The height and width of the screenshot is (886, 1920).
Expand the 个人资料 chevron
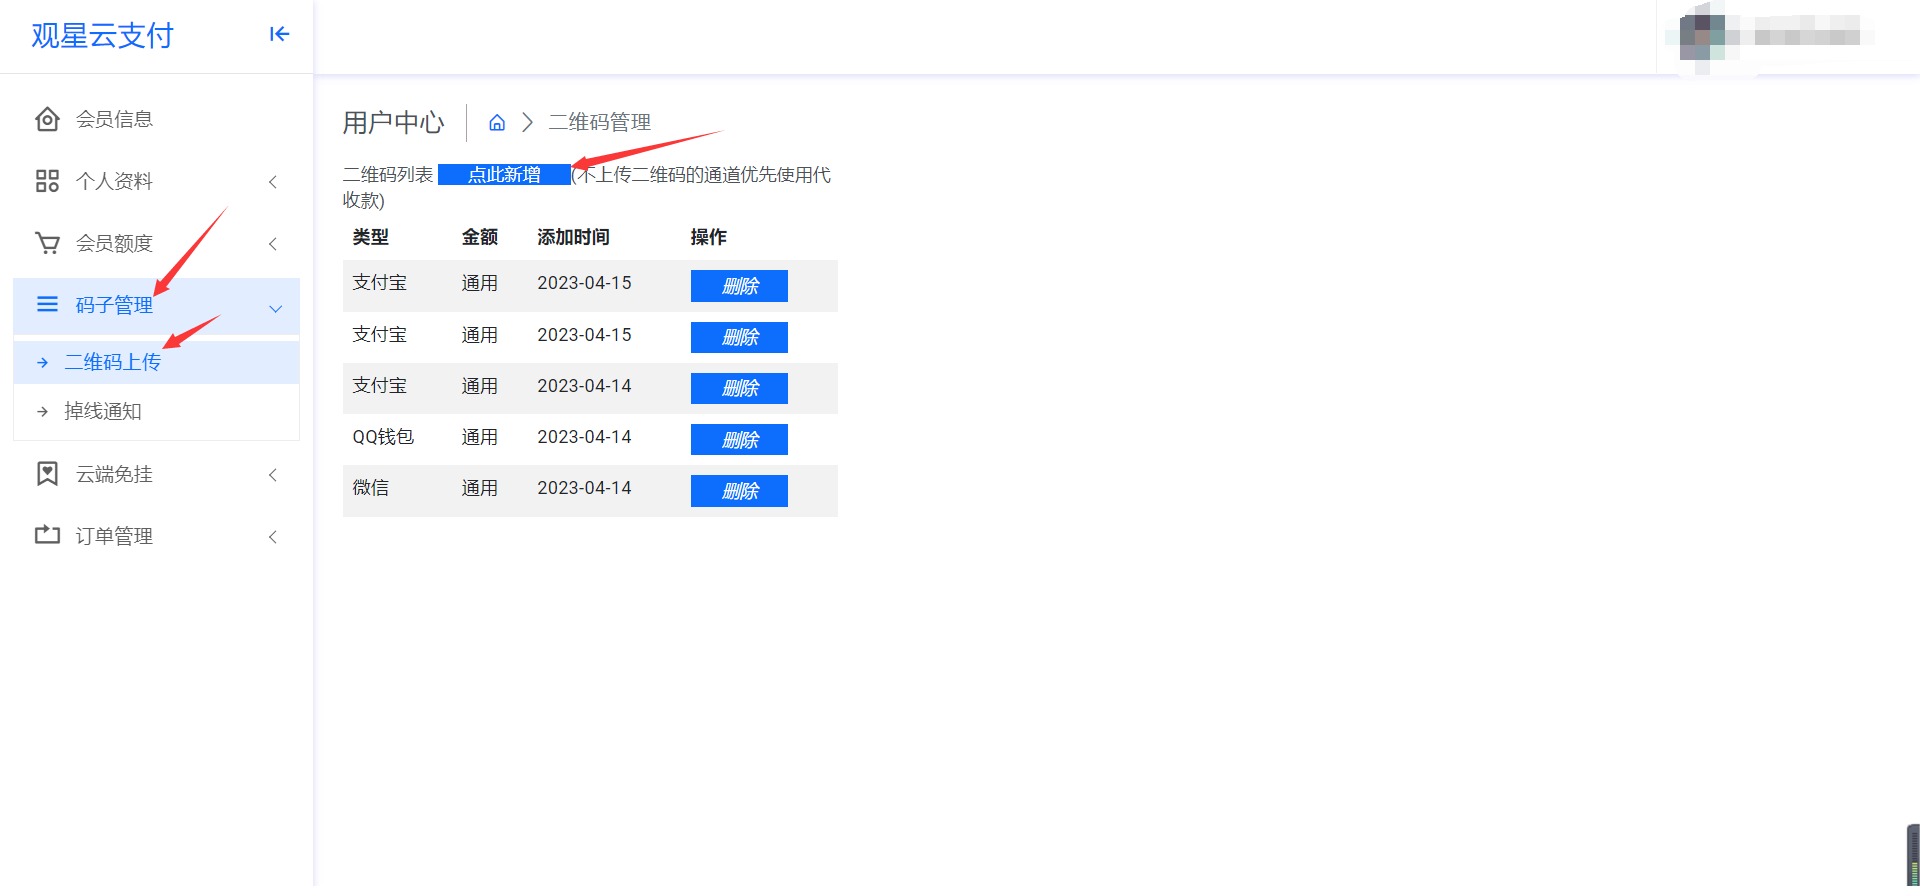[273, 182]
